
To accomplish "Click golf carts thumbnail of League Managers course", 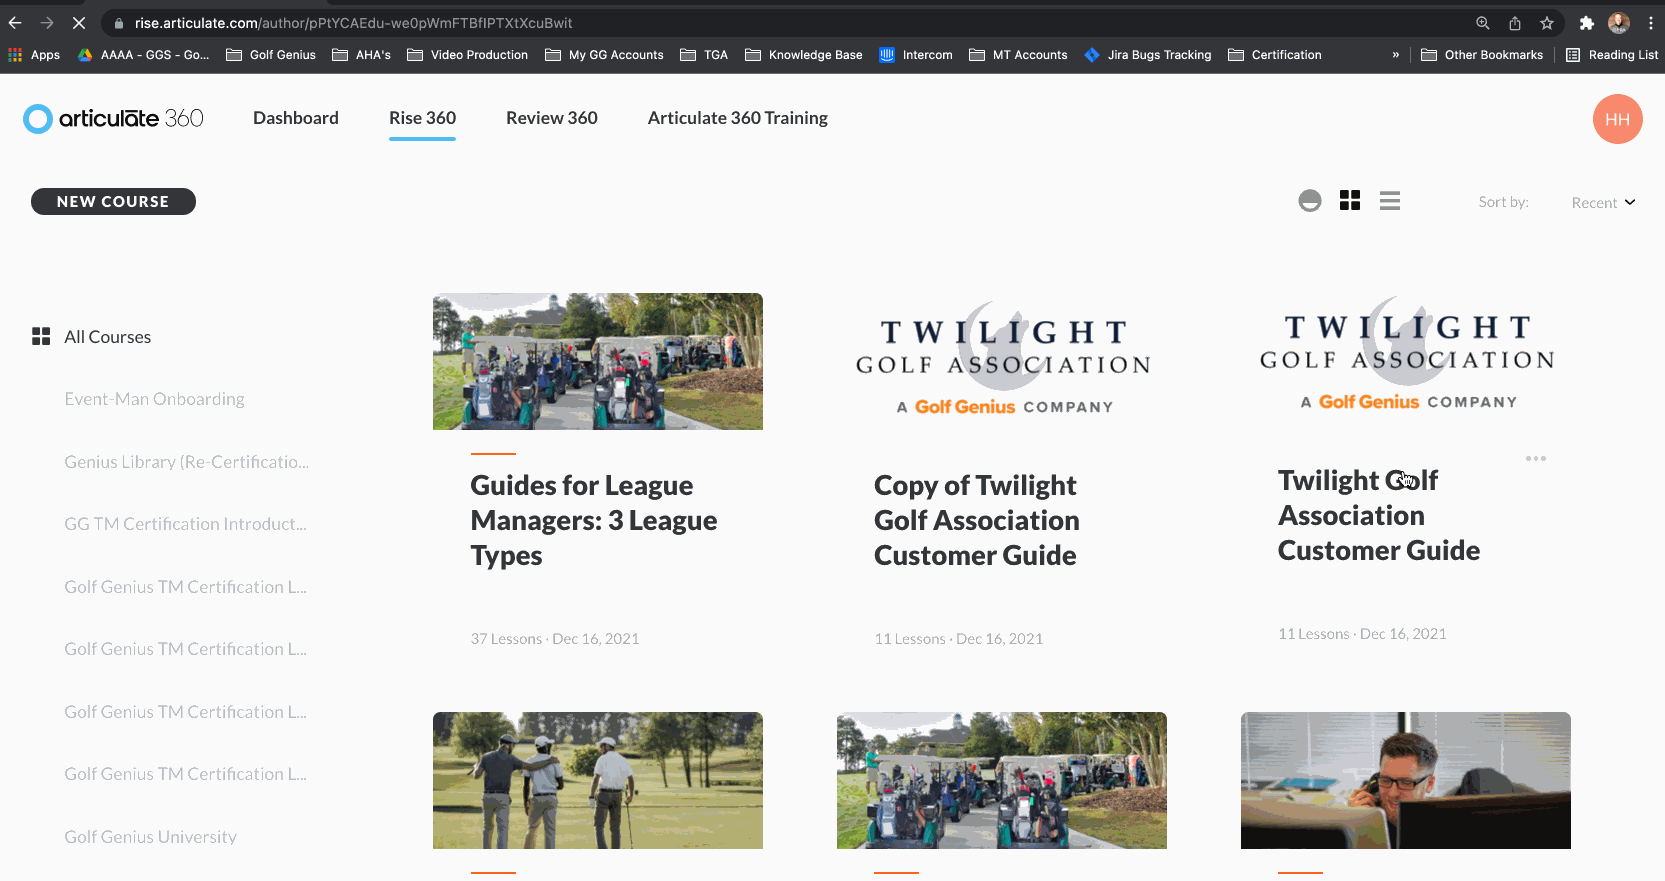I will (598, 361).
